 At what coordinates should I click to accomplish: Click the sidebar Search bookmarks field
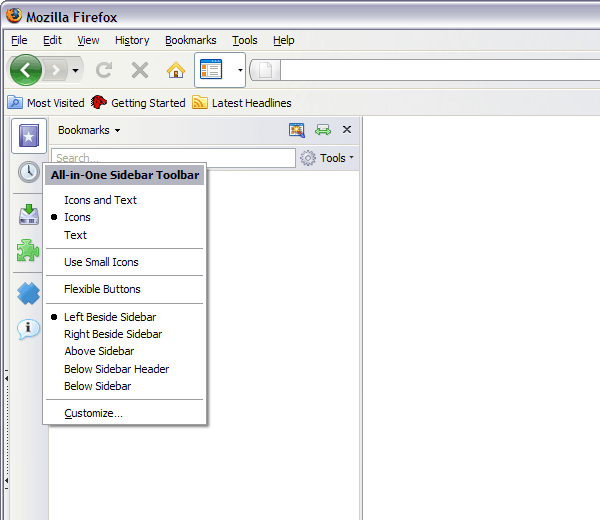tap(173, 158)
